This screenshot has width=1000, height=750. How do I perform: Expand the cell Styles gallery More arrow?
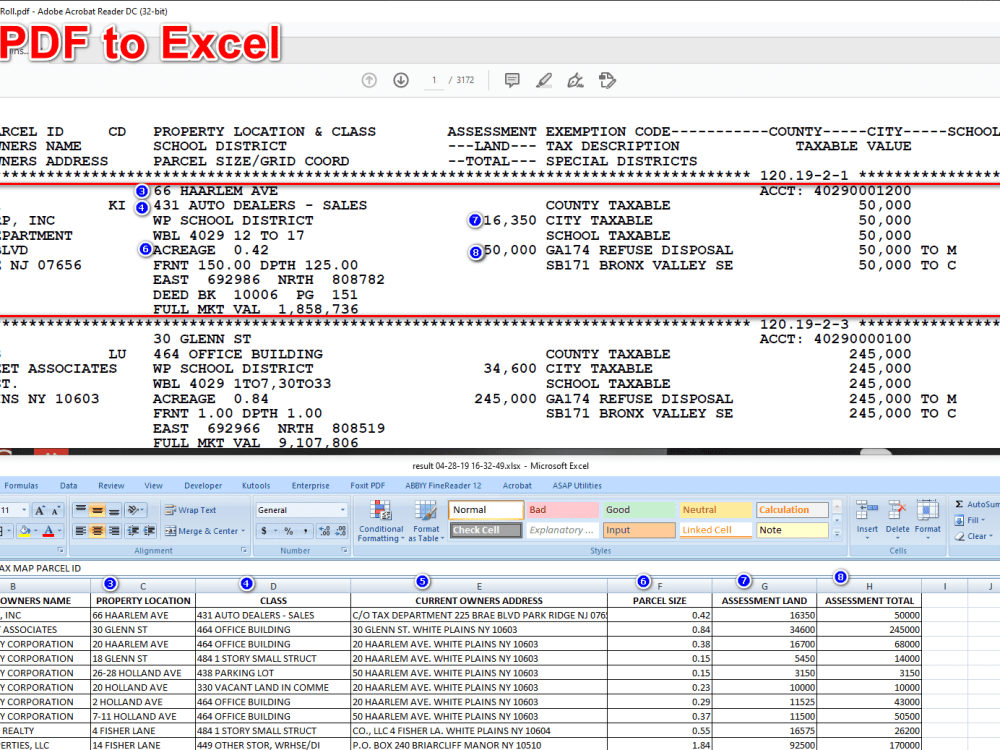point(837,534)
